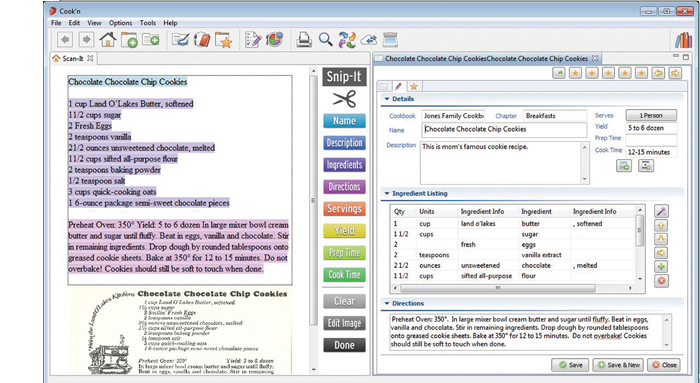The width and height of the screenshot is (700, 383).
Task: Collapse the Details section
Action: click(x=387, y=99)
